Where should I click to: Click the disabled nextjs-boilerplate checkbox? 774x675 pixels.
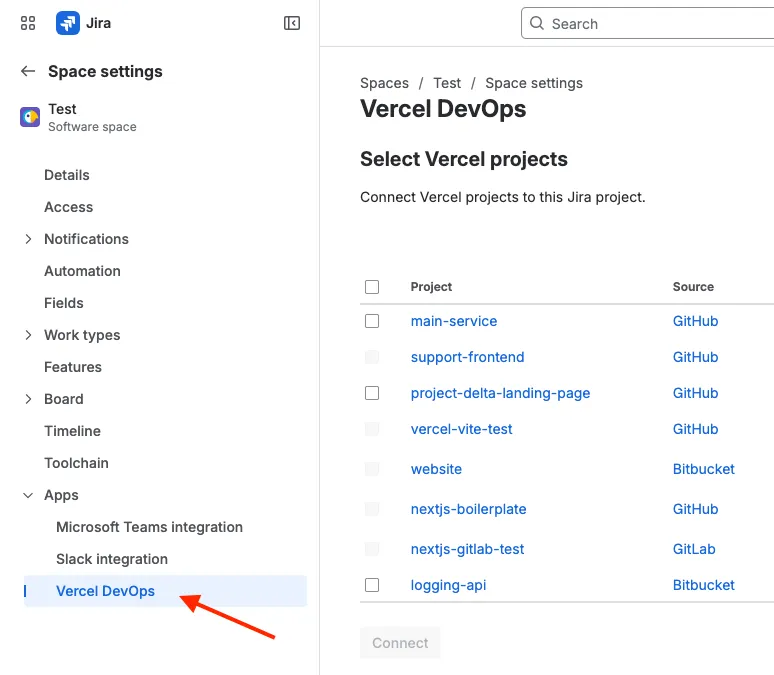click(x=372, y=509)
